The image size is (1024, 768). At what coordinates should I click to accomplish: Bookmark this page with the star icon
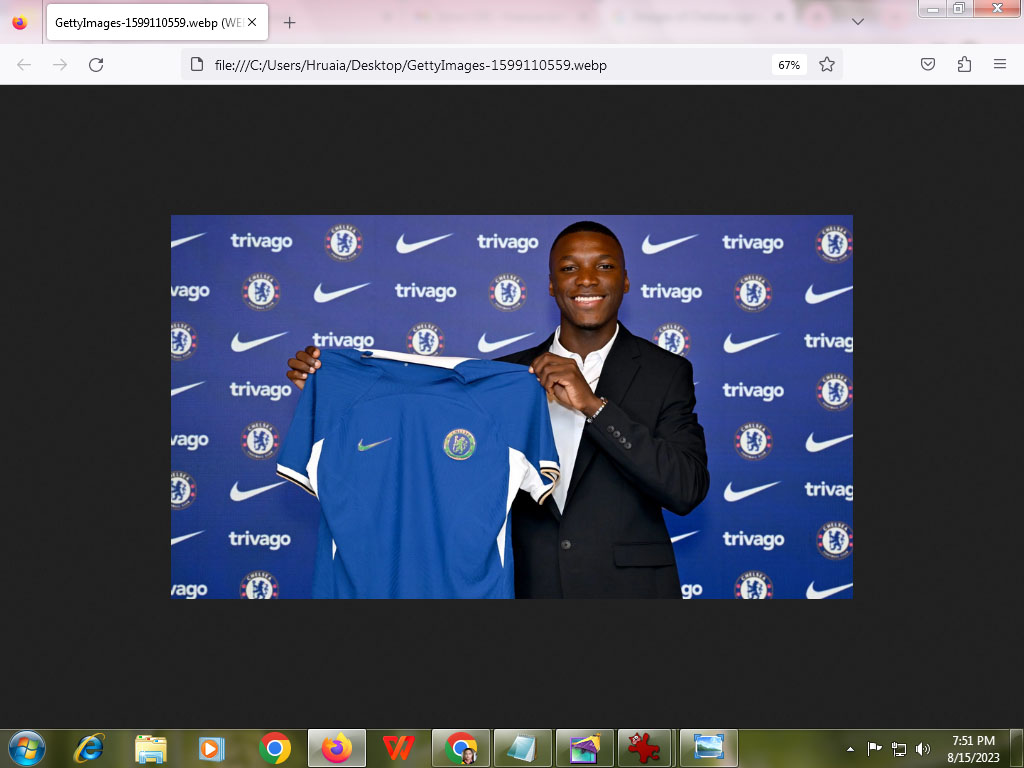coord(827,65)
